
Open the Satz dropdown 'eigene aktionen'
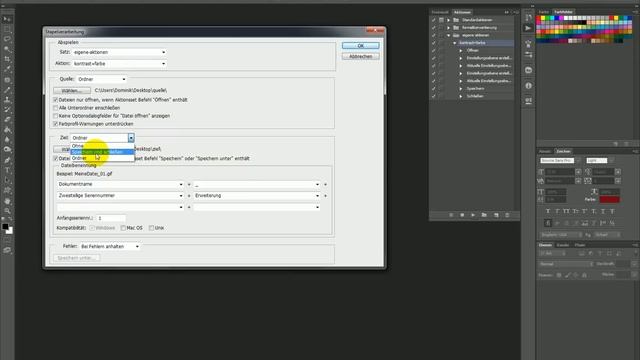120,52
